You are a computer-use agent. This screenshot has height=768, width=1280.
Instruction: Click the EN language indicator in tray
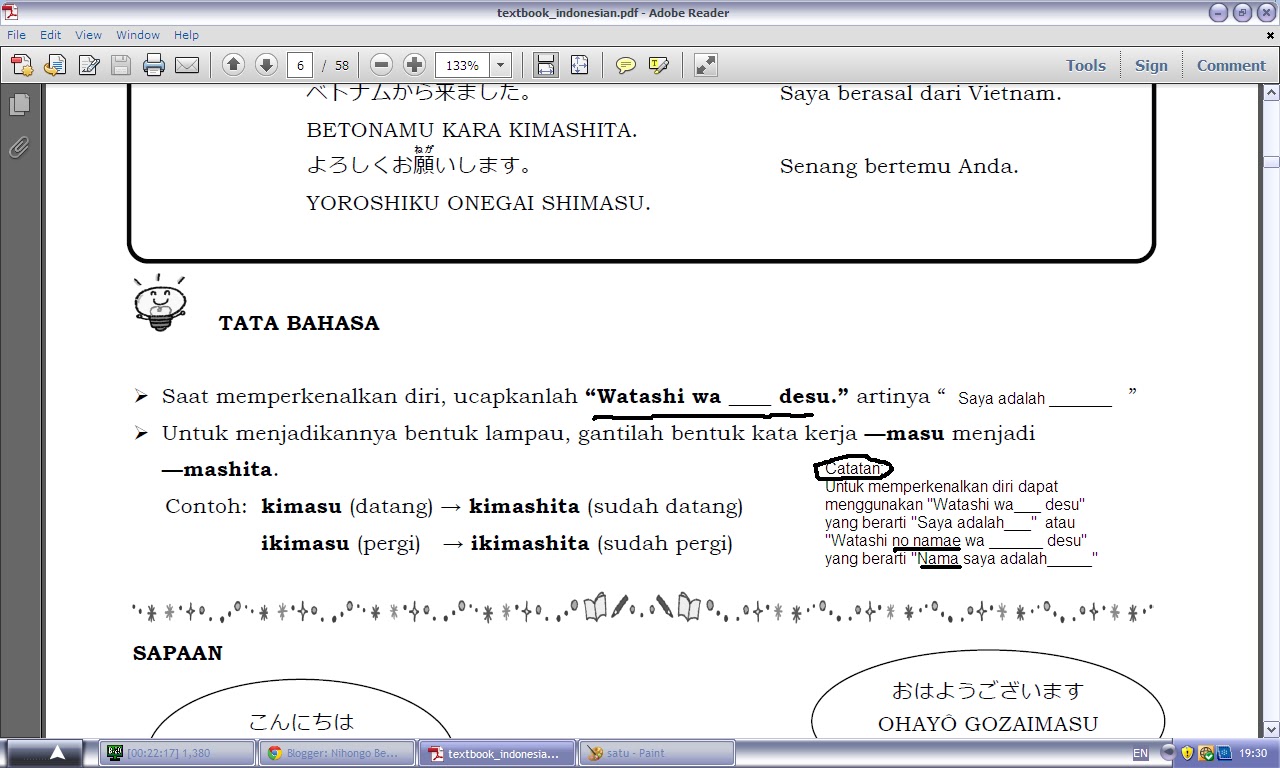[1141, 753]
